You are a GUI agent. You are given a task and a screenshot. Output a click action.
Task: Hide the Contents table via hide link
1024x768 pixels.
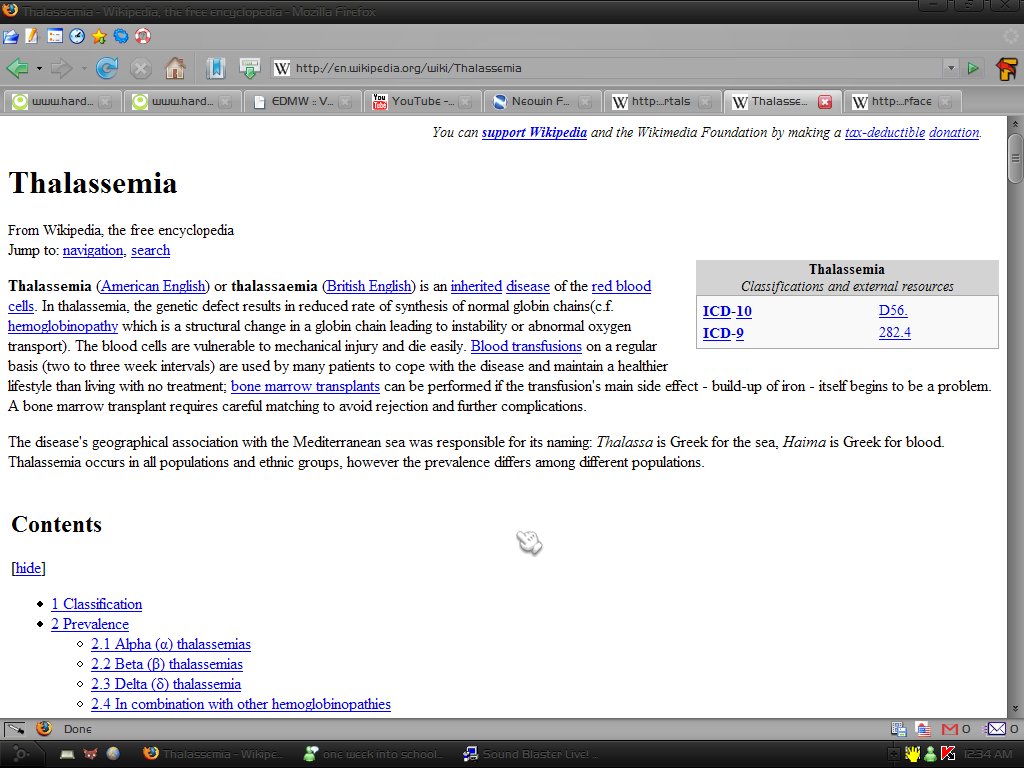coord(28,568)
